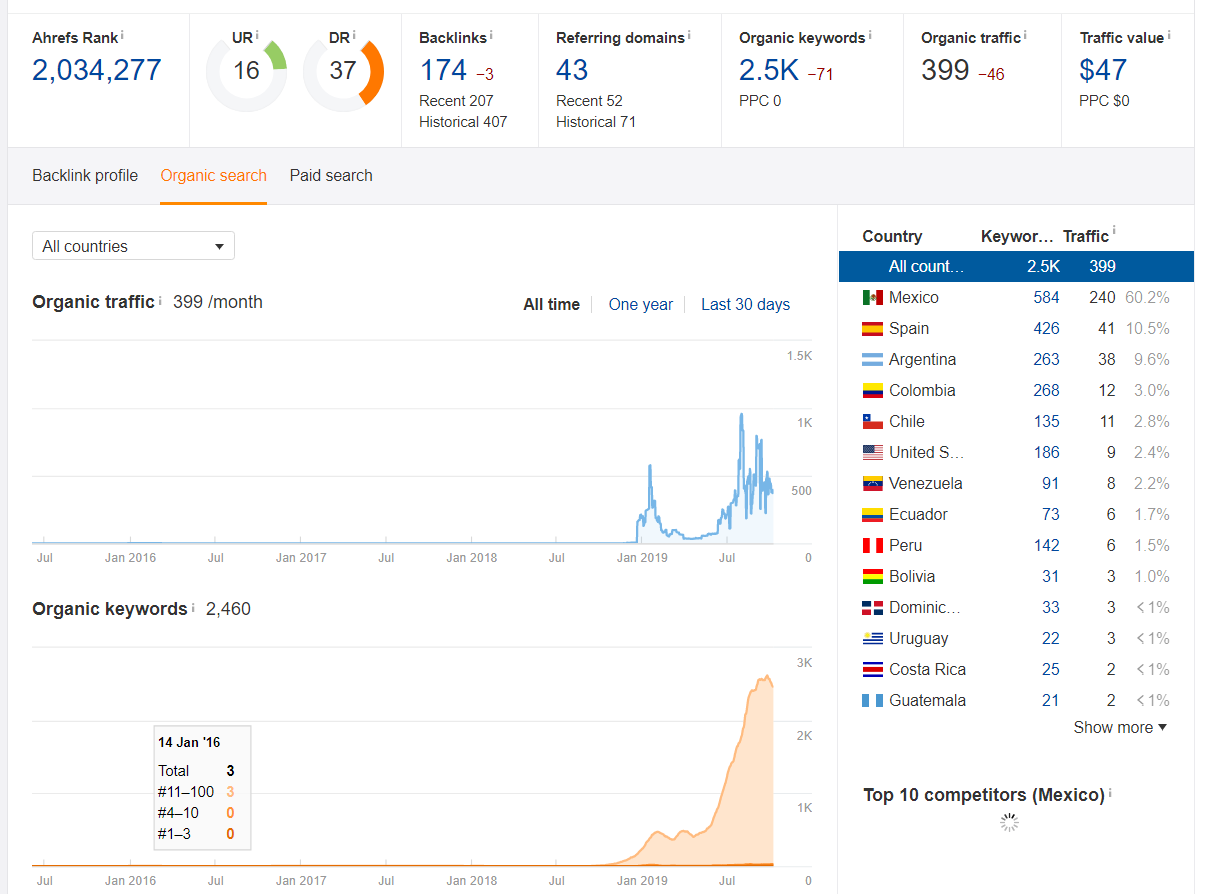Click the Recent 52 referring domains text

(x=589, y=101)
